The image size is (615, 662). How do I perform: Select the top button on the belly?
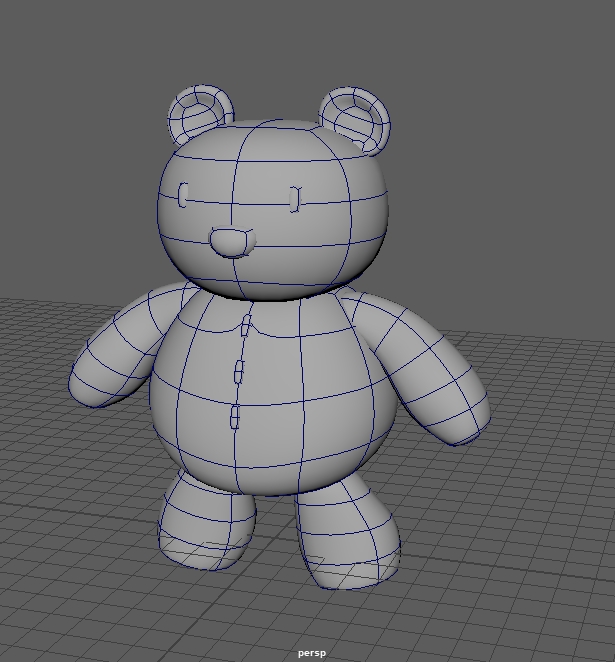coord(246,325)
